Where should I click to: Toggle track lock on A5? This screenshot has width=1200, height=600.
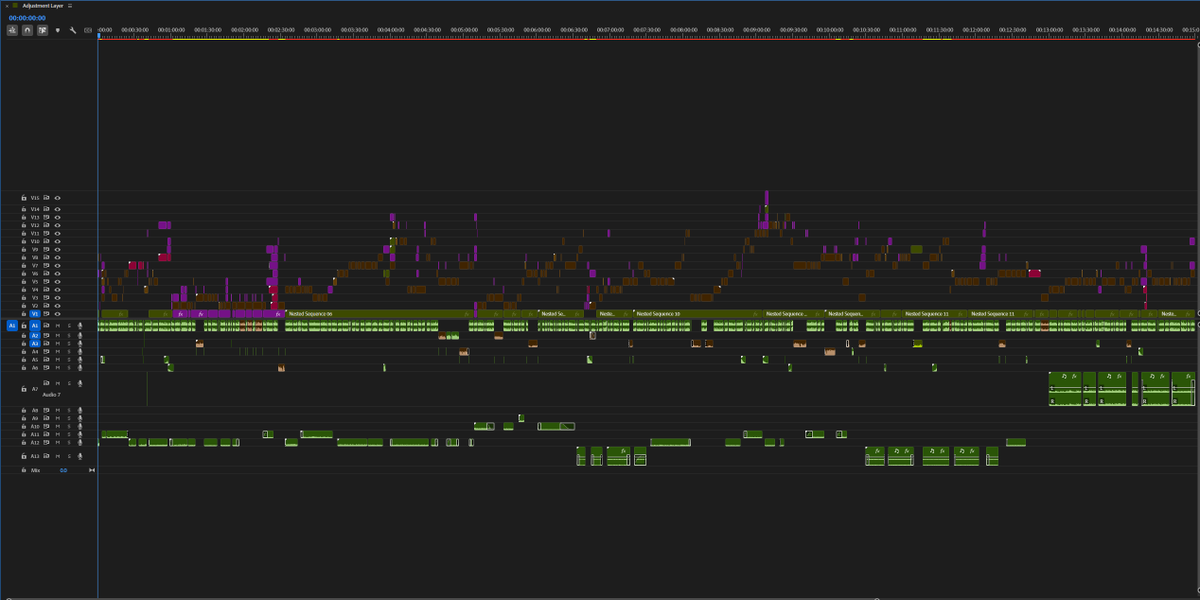pyautogui.click(x=24, y=359)
